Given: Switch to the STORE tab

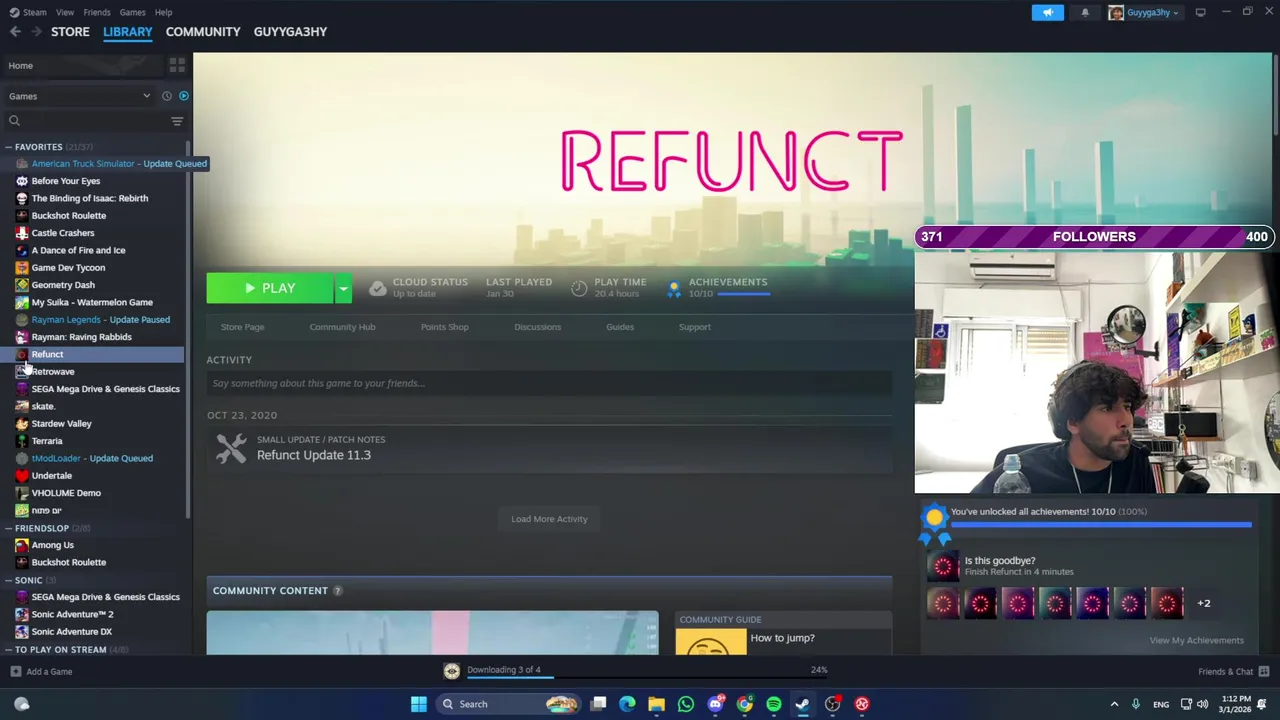Looking at the screenshot, I should 70,32.
